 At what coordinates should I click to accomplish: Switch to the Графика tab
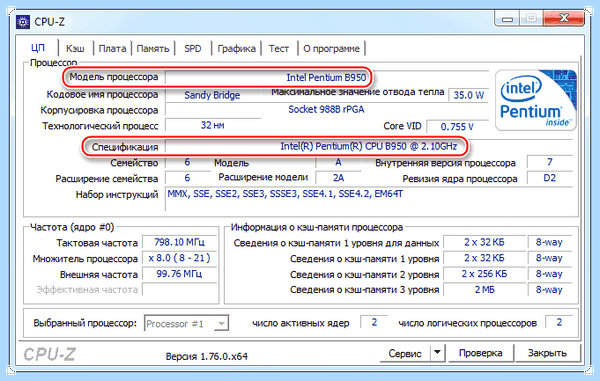236,49
